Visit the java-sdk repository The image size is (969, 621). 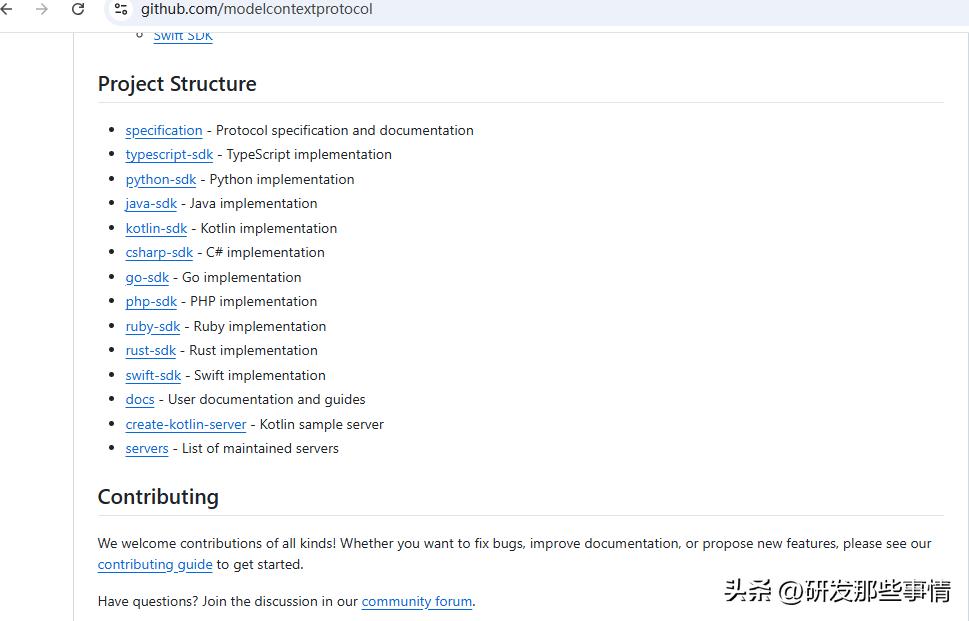pyautogui.click(x=151, y=204)
